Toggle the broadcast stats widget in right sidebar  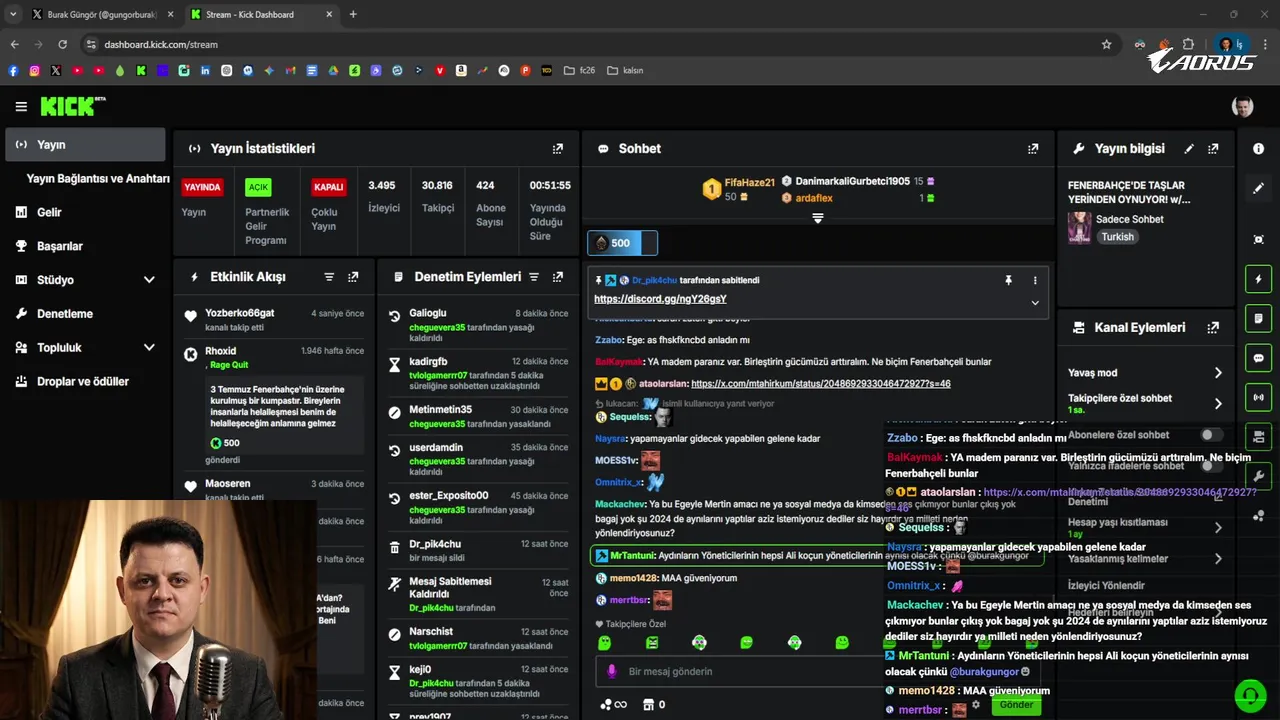point(1258,397)
